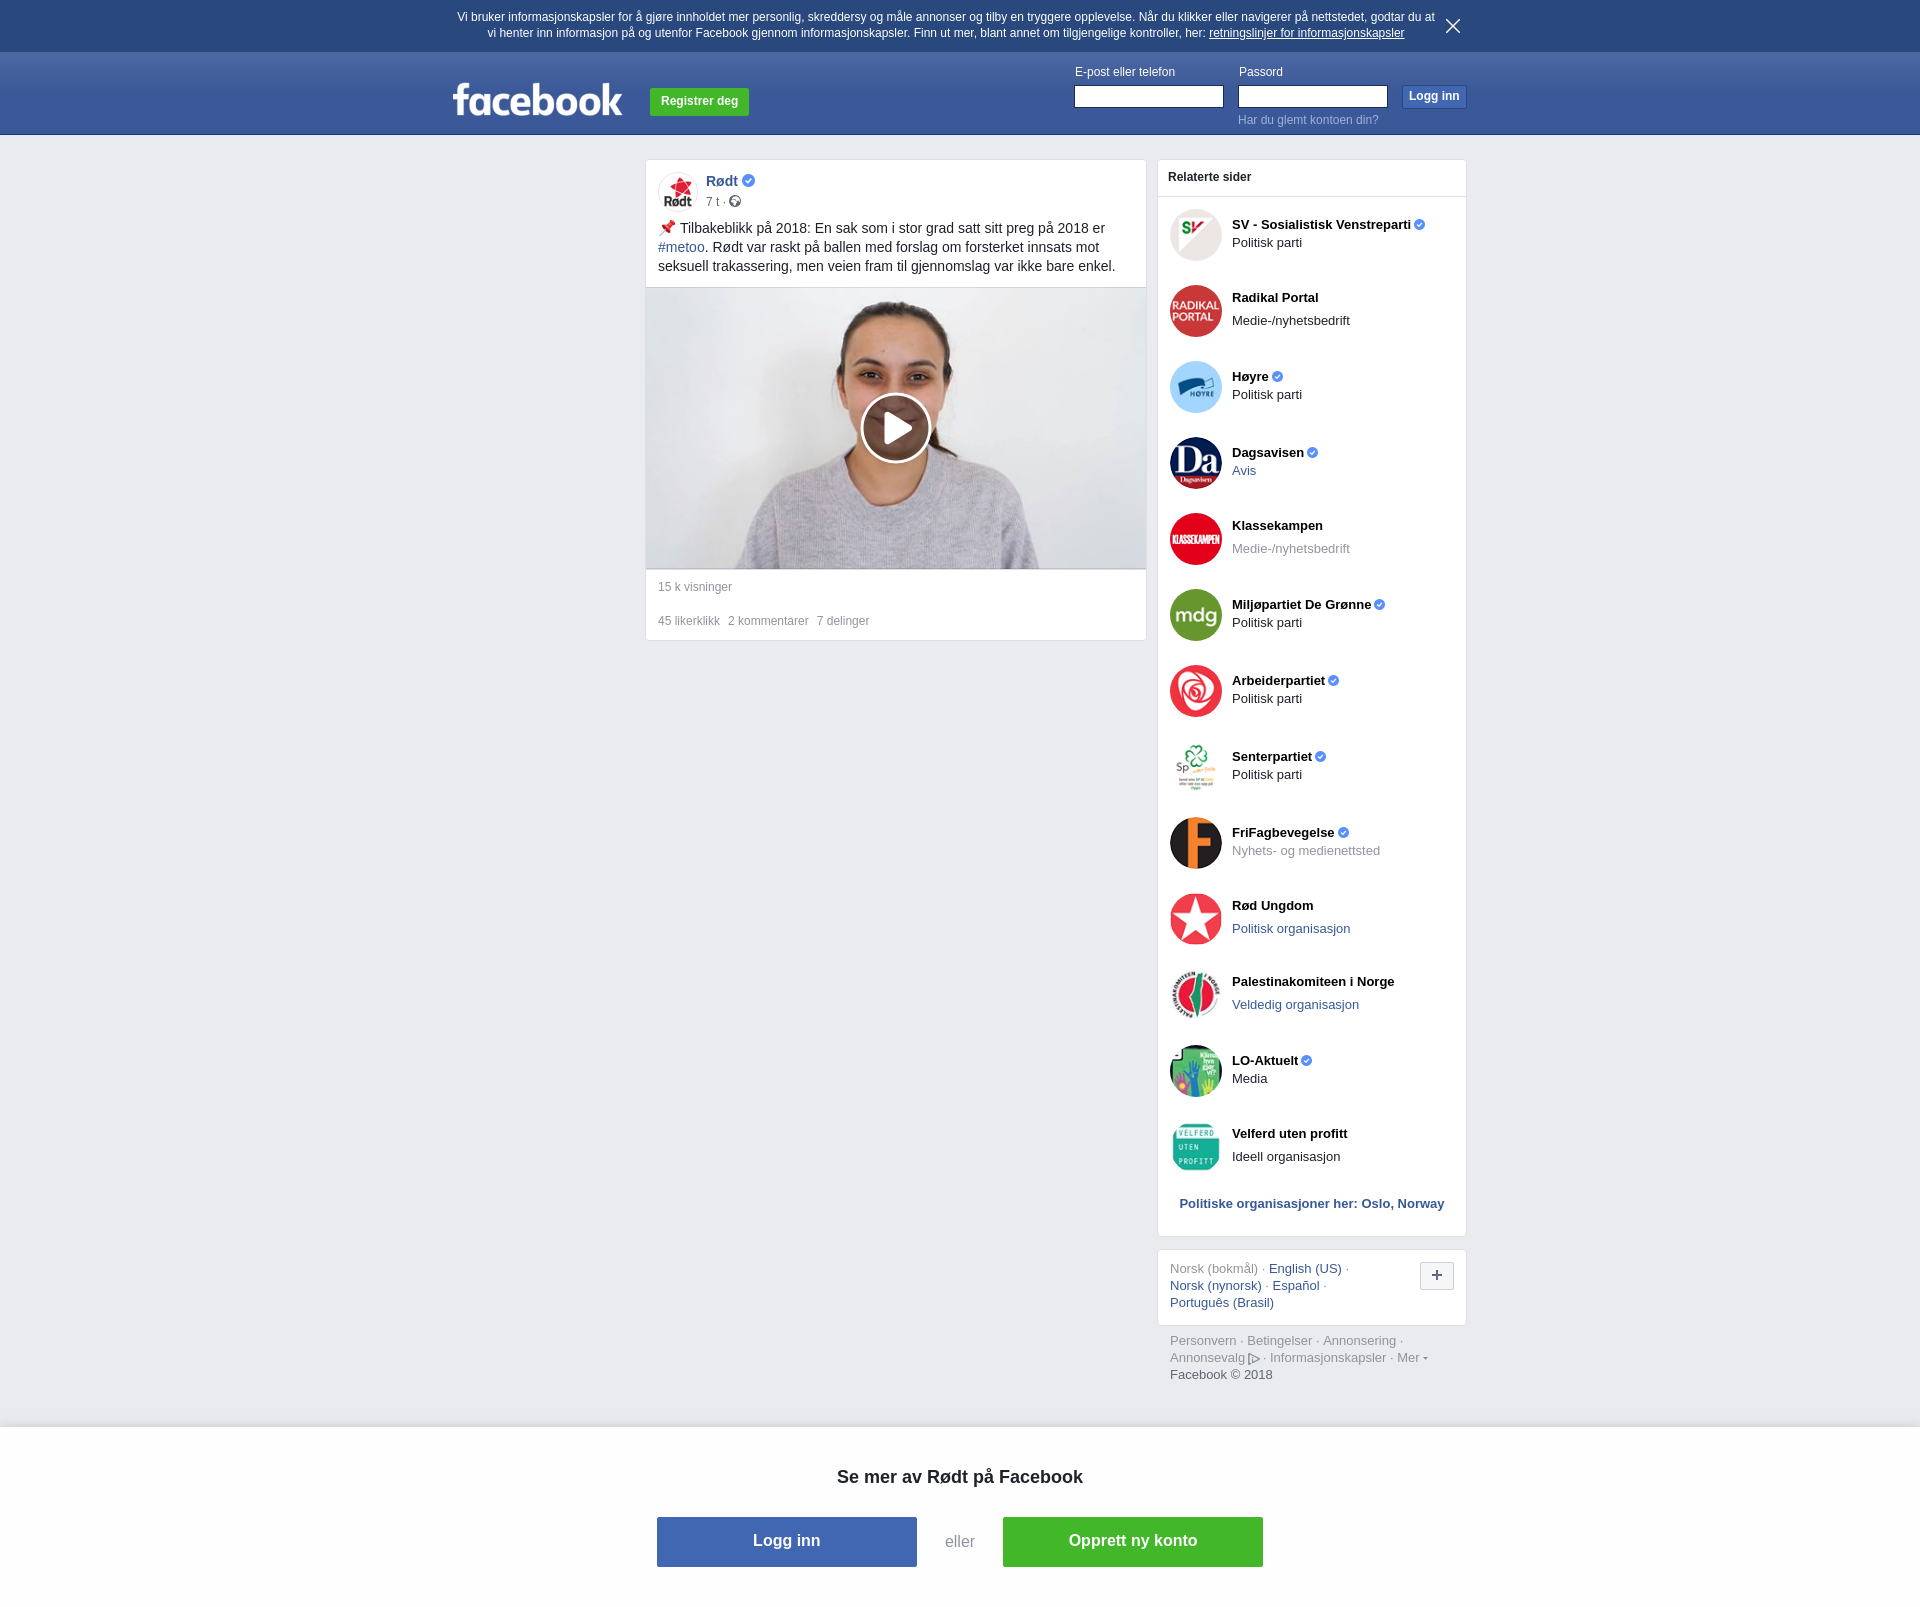Screen dimensions: 1920x1607
Task: Open 2 kommentarer link
Action: 768,621
